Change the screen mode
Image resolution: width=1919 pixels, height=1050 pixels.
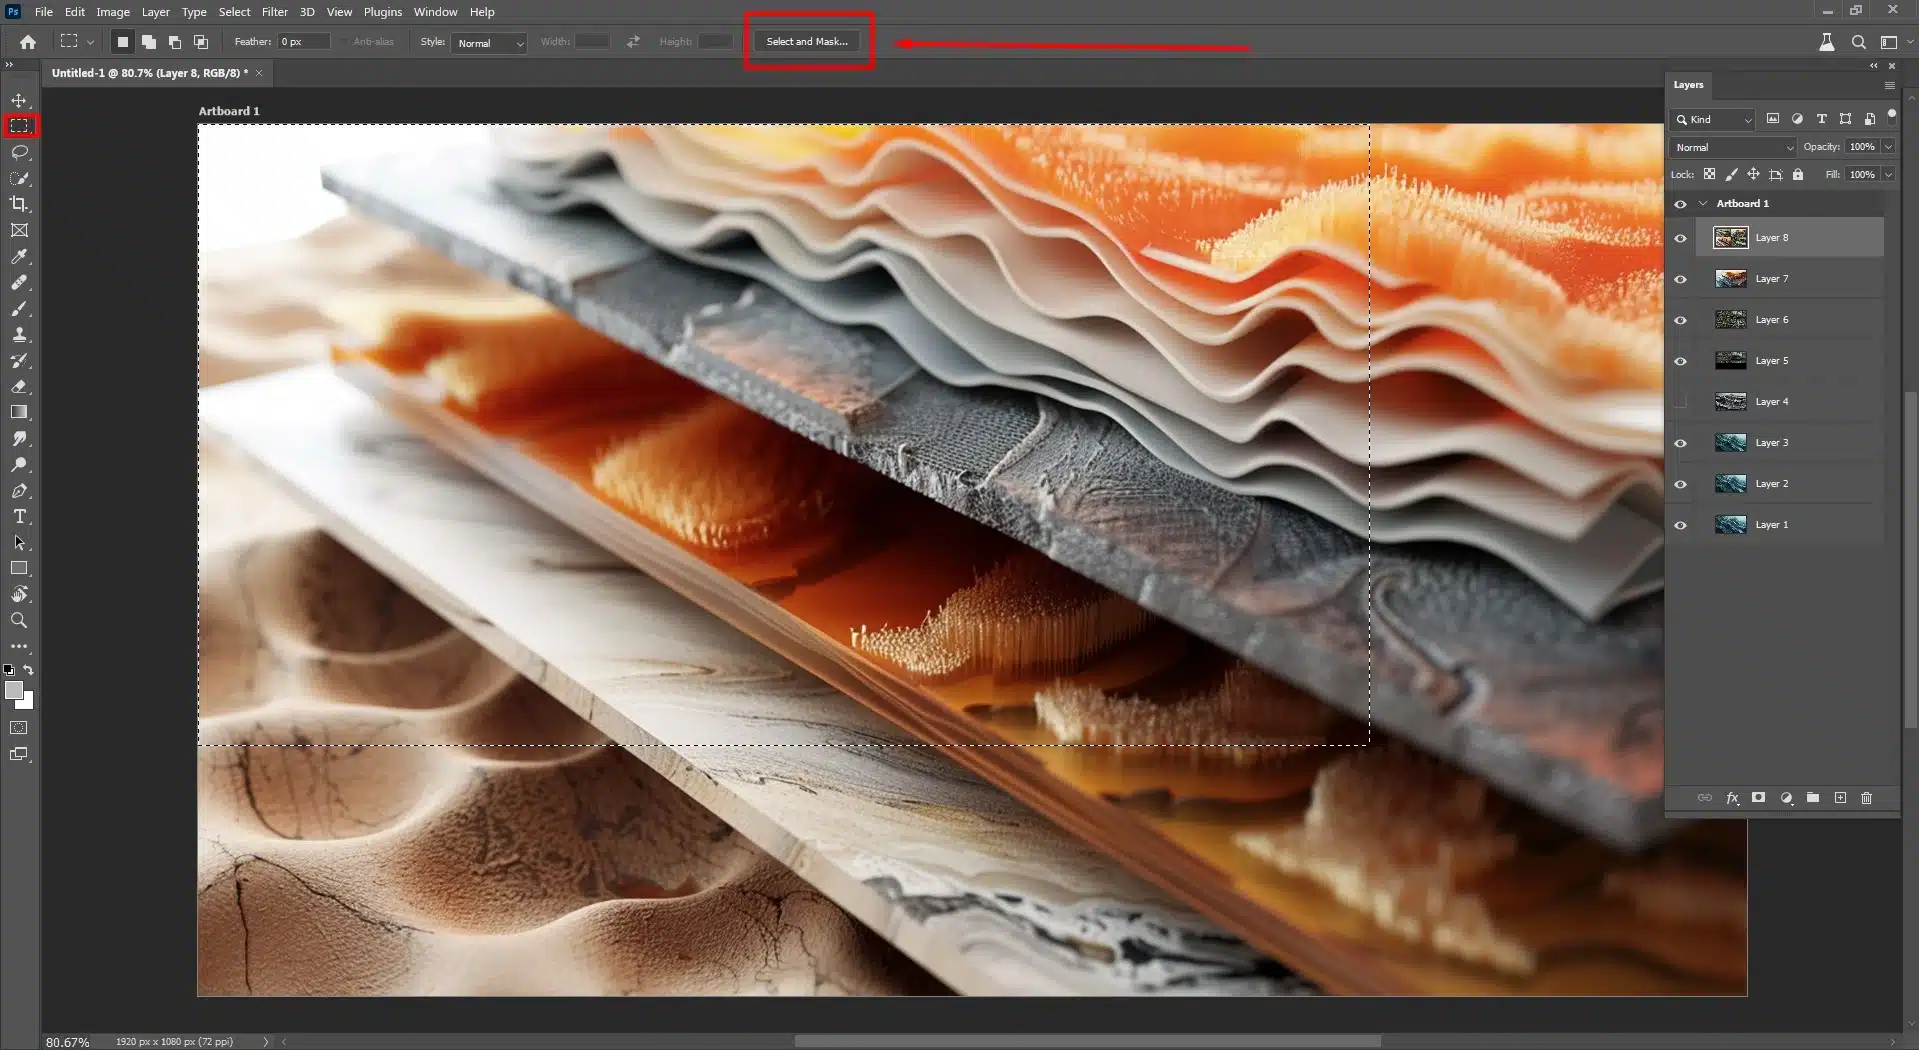19,754
